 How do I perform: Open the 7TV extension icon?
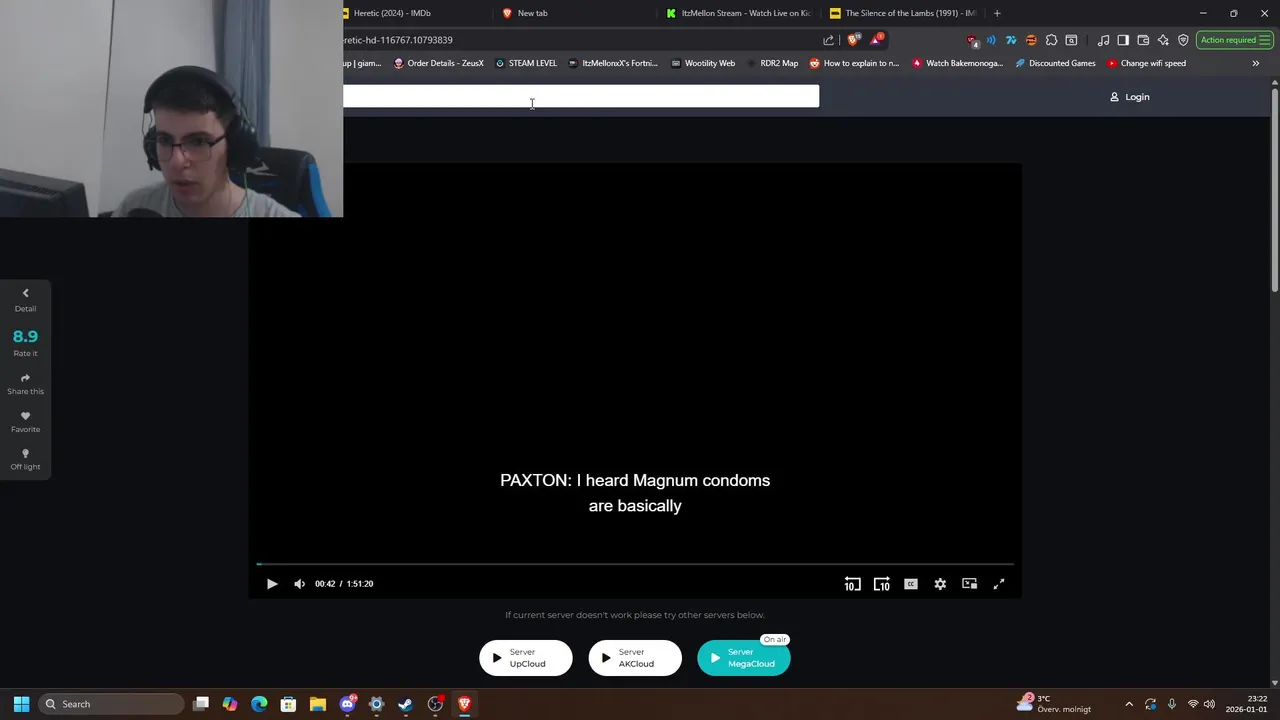[1011, 40]
